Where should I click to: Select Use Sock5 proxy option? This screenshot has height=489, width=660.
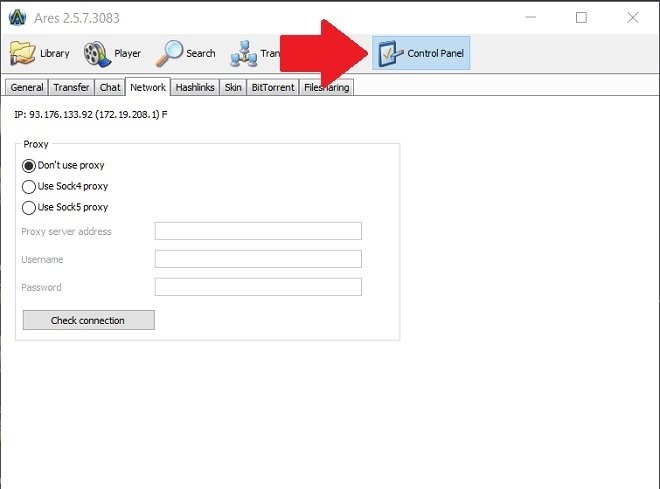(x=65, y=207)
